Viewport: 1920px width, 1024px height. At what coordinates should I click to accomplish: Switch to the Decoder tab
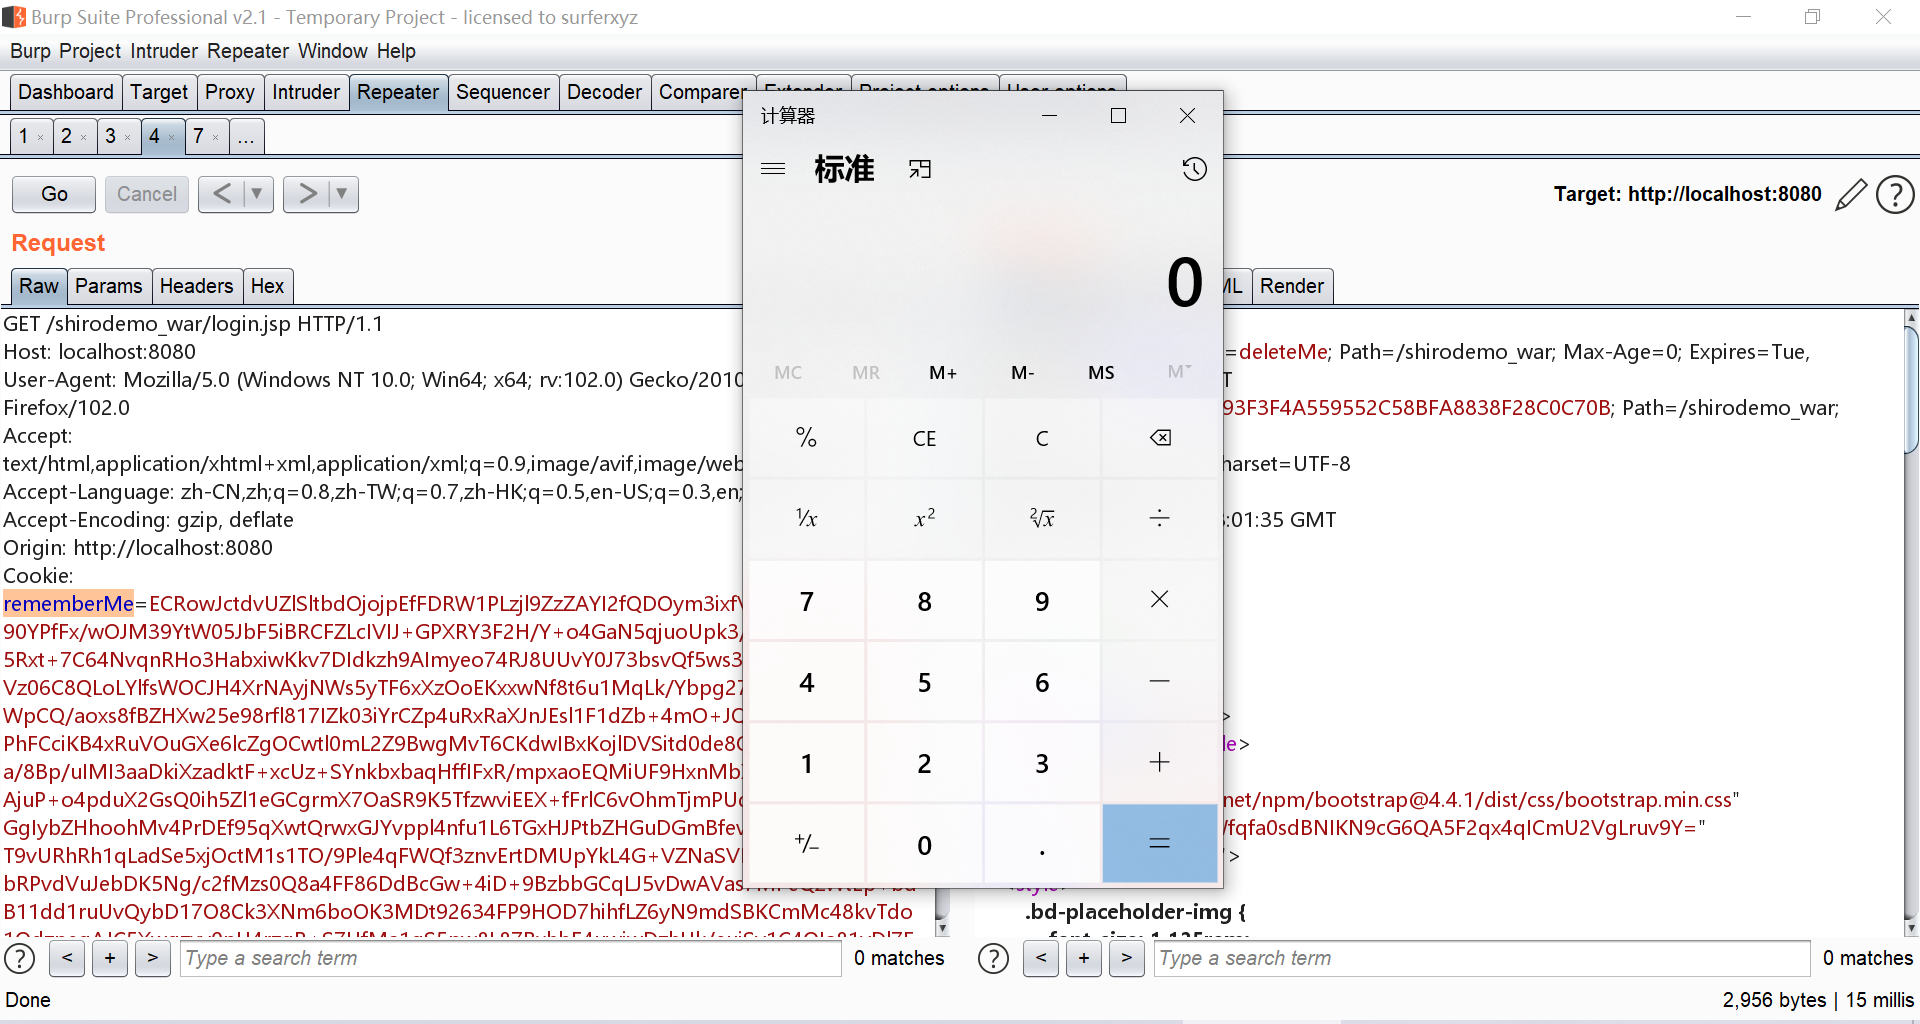(x=604, y=92)
